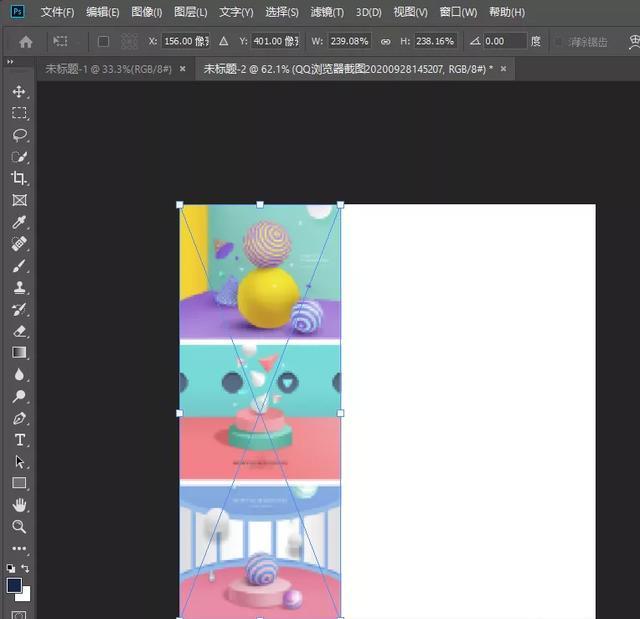Open the 滤镜(T) menu

326,12
